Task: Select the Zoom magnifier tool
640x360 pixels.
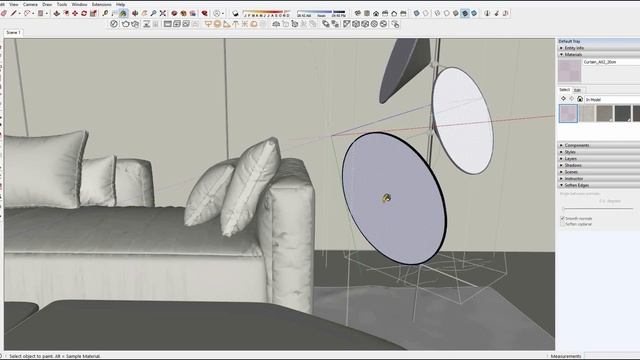Action: (x=153, y=13)
